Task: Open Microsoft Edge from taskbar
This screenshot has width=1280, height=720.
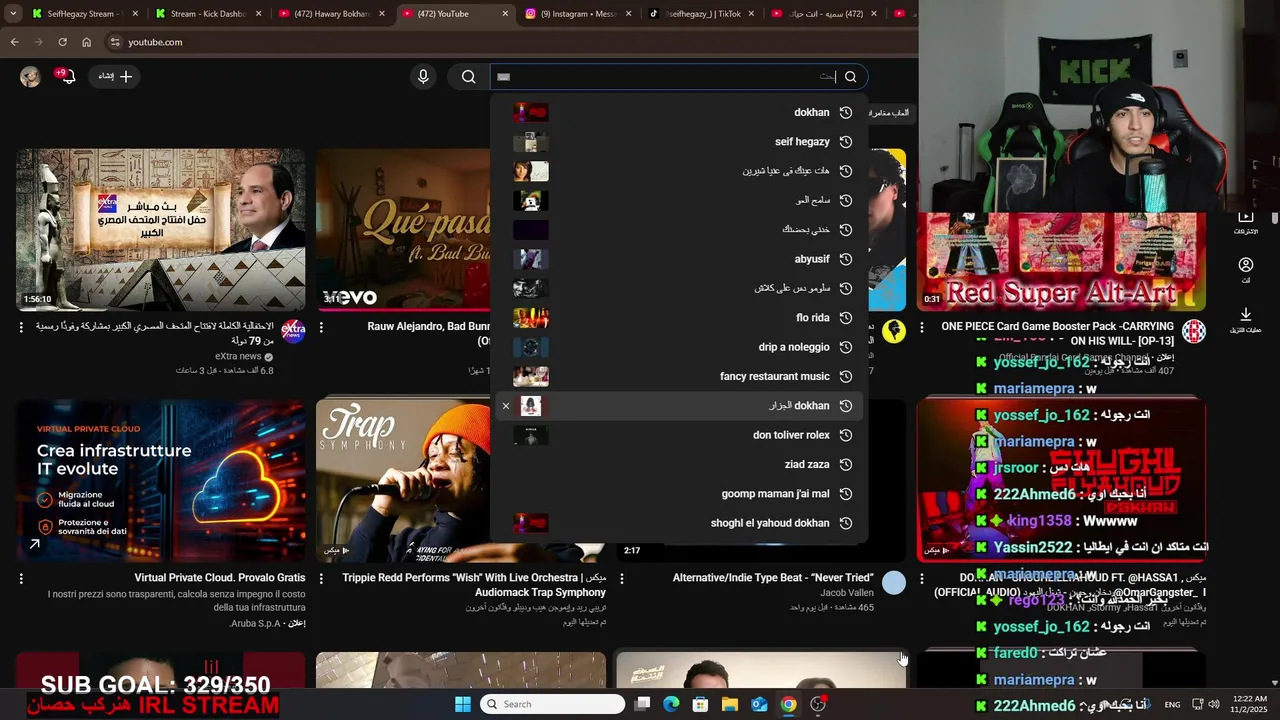Action: (672, 704)
